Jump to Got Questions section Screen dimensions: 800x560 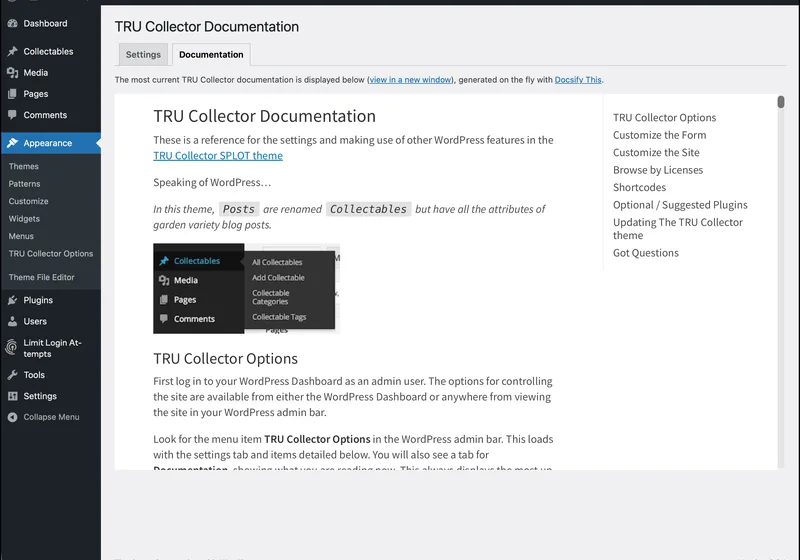point(645,253)
